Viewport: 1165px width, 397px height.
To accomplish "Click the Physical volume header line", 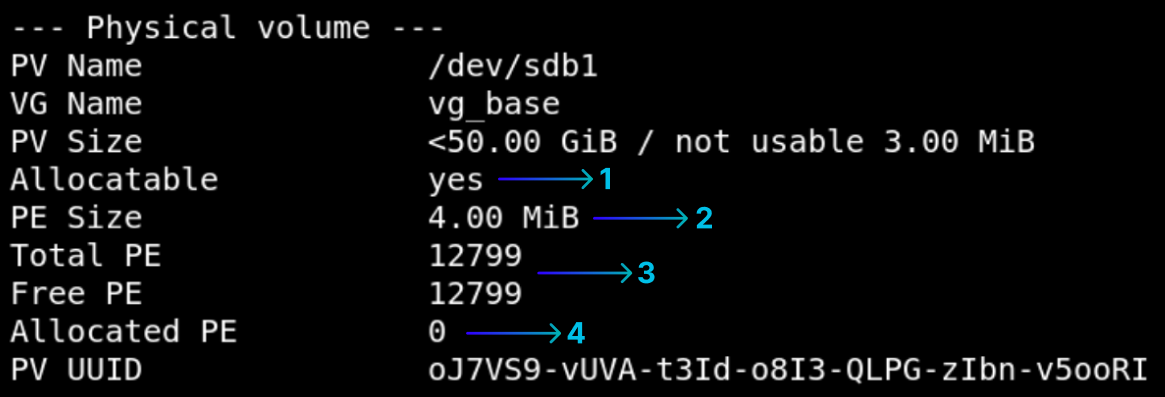I will click(x=227, y=29).
